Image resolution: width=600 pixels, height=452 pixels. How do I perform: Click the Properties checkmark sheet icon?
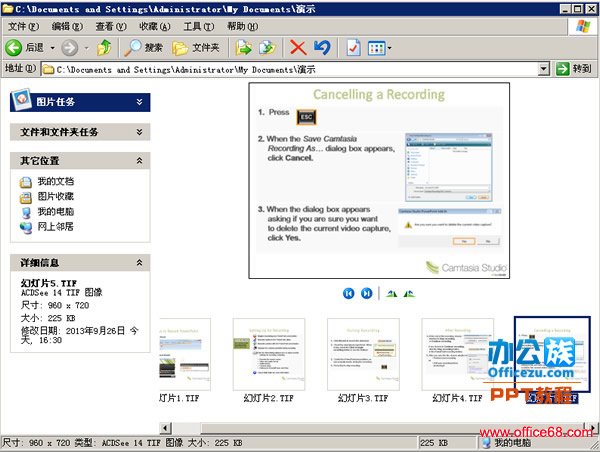(x=353, y=48)
